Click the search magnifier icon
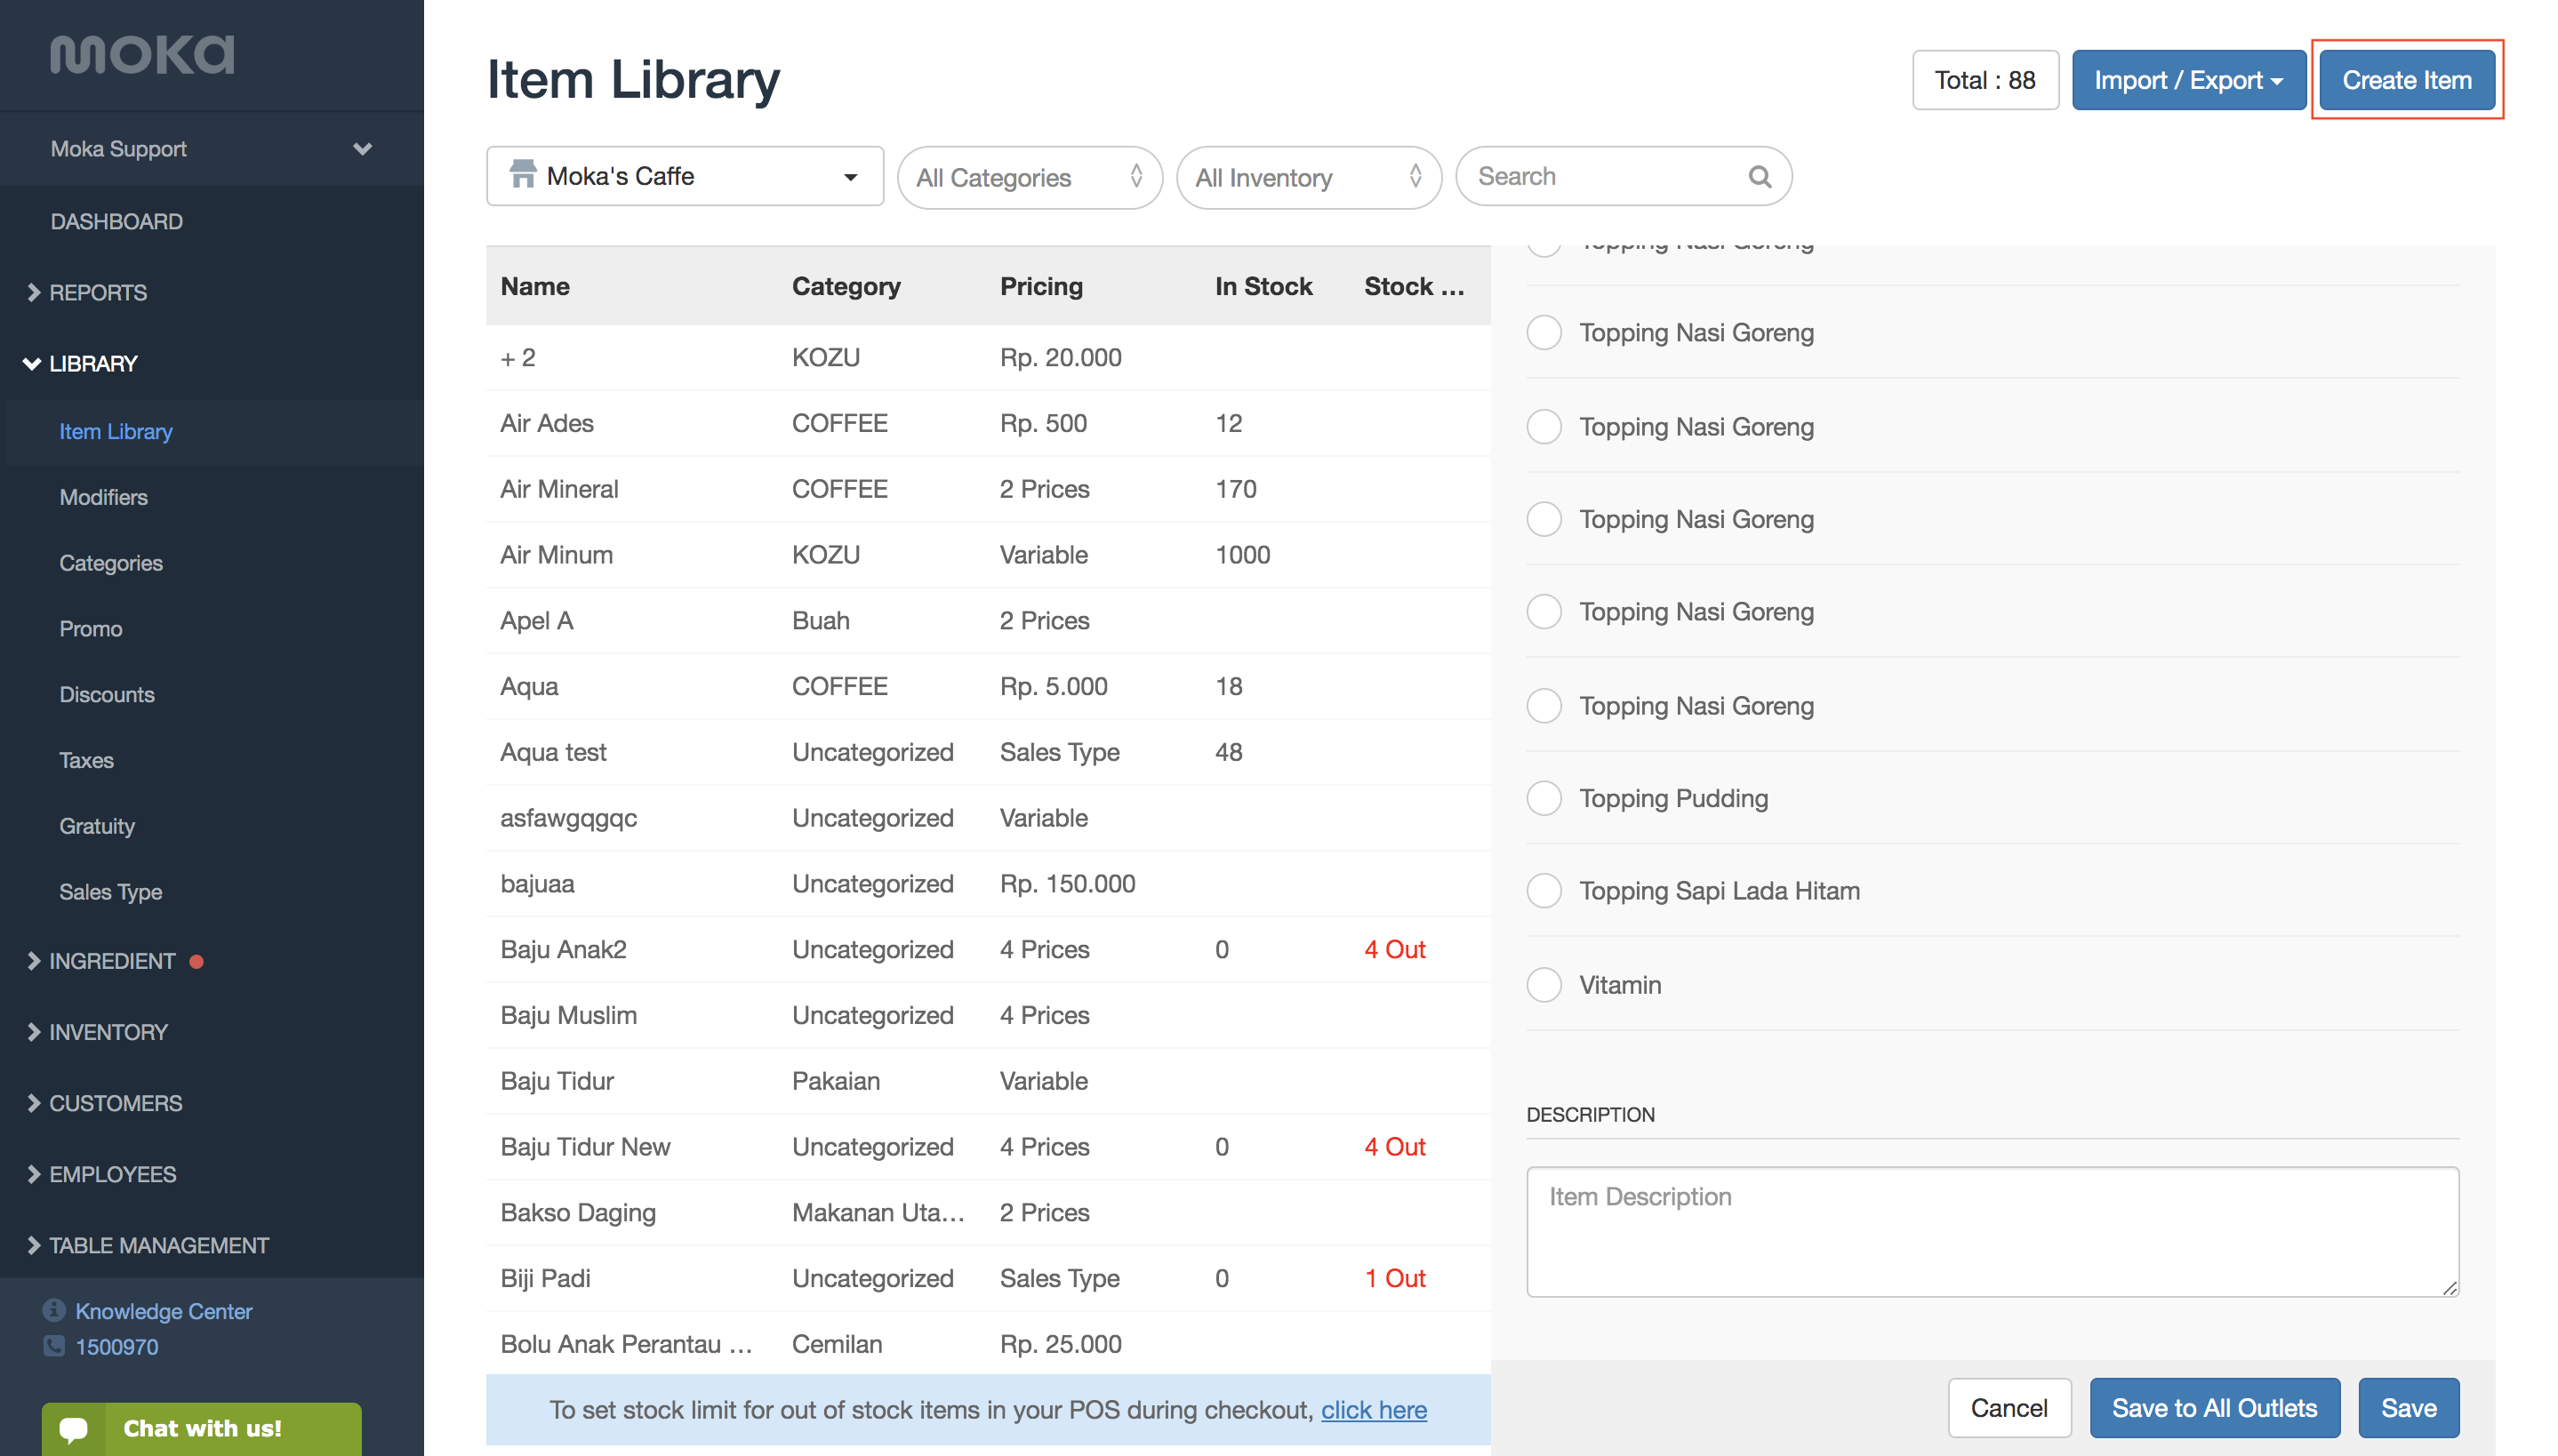Screen dimensions: 2558x1456 pos(1759,177)
